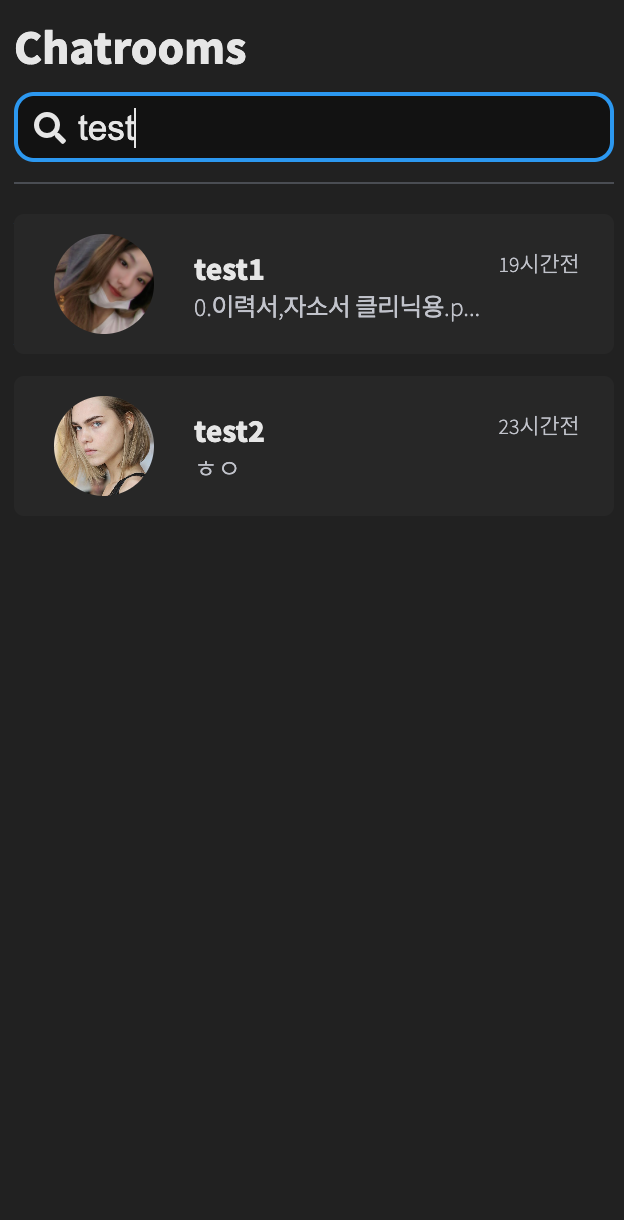Click the magnifying glass search icon
Viewport: 624px width, 1220px height.
pyautogui.click(x=49, y=127)
